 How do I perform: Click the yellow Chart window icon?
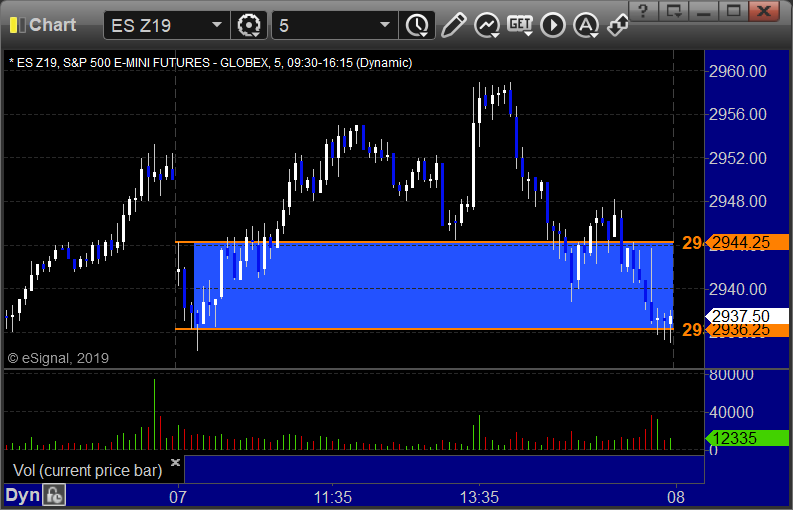point(17,25)
